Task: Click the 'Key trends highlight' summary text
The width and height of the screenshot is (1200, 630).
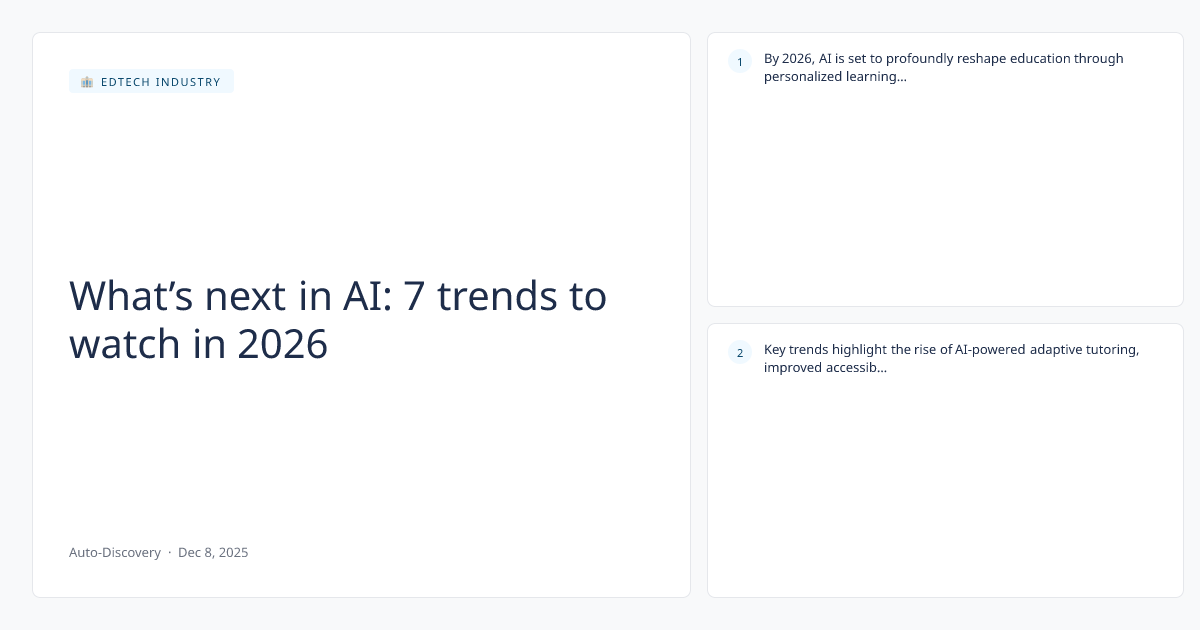Action: [x=951, y=349]
